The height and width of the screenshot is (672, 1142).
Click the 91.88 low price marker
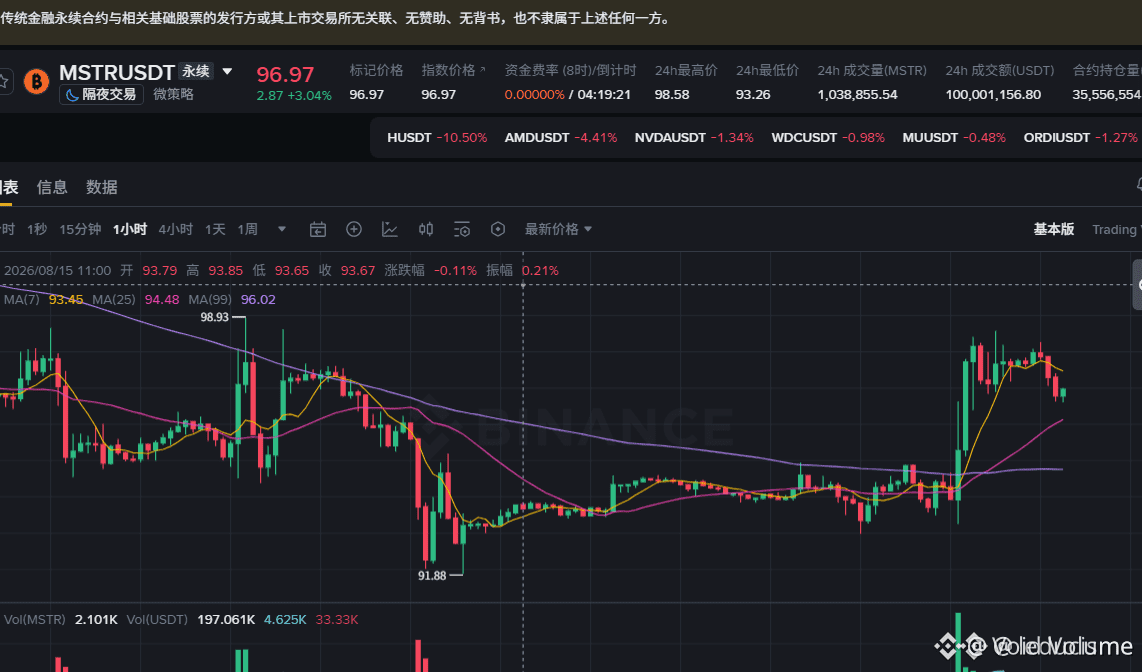point(432,576)
